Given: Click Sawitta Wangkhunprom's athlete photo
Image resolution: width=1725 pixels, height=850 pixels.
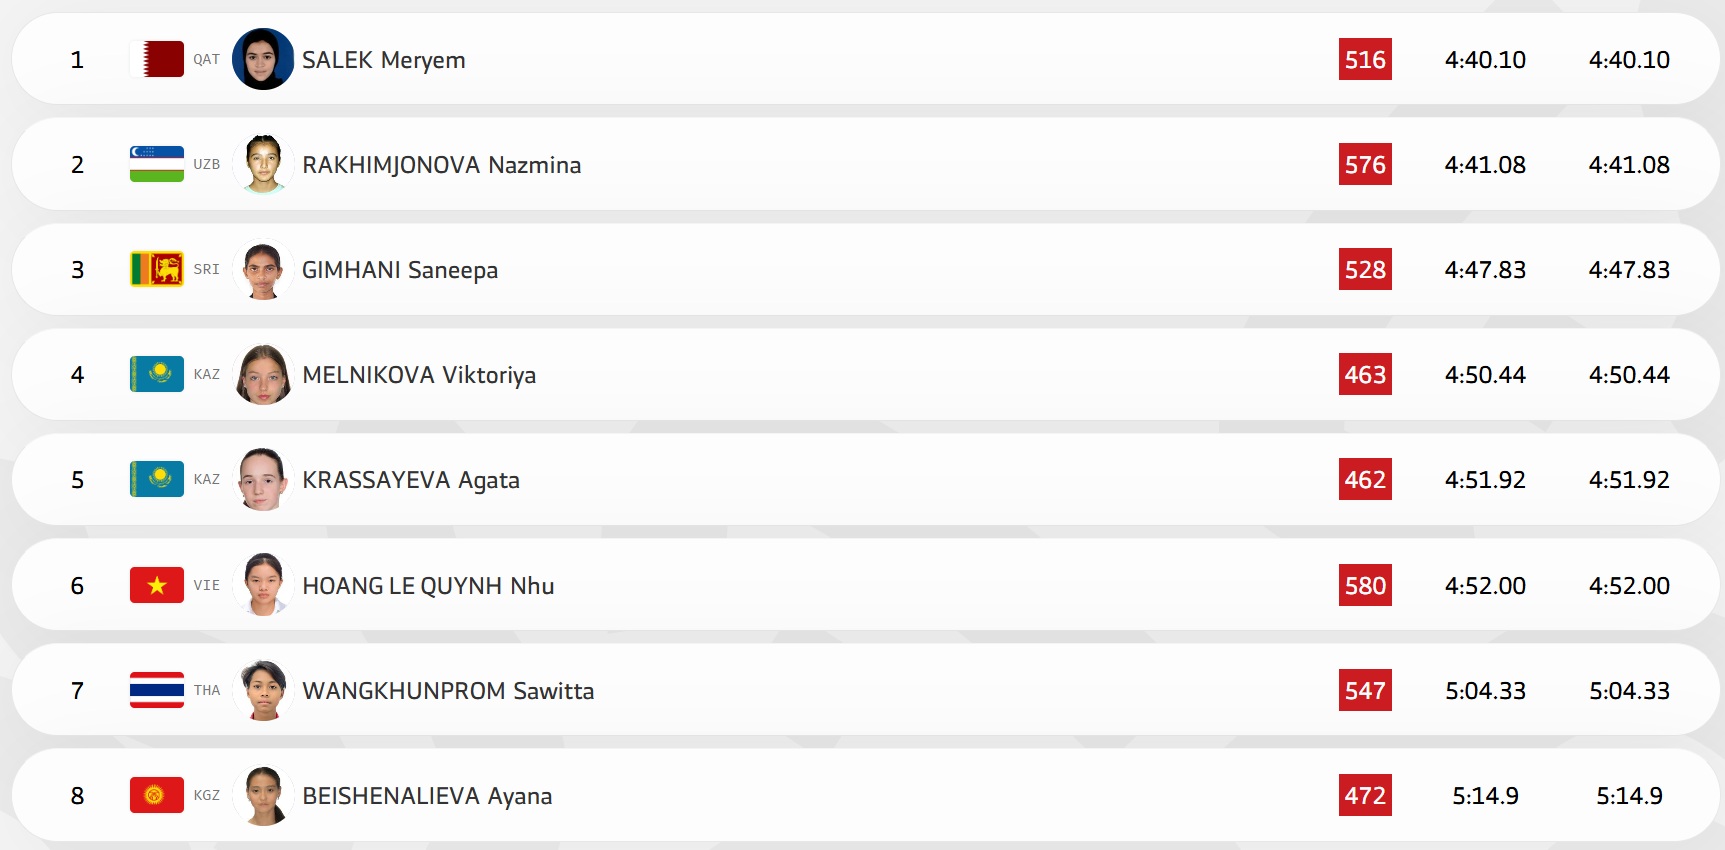Looking at the screenshot, I should tap(263, 690).
